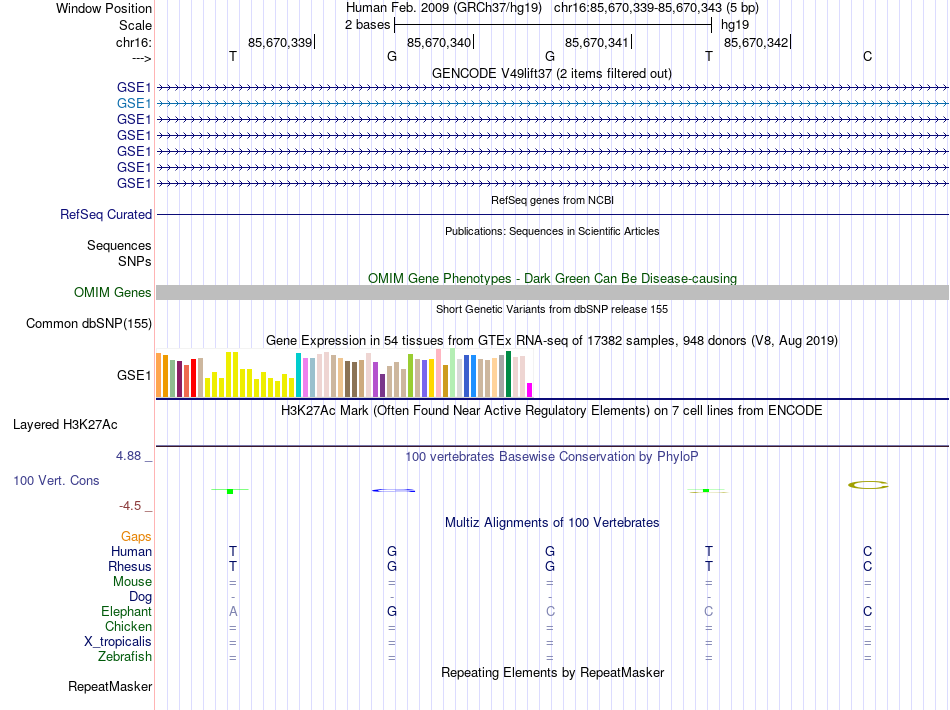This screenshot has width=950, height=710.
Task: Click 'Human Feb. 2009 (GRCh37/hg19)' text
Action: pos(446,8)
